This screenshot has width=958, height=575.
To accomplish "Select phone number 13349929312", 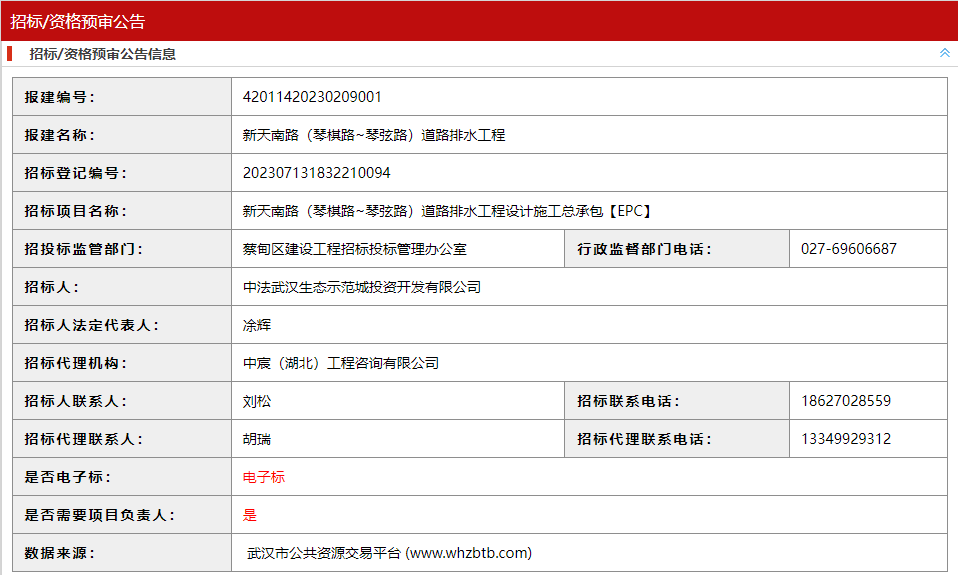I will tap(846, 439).
